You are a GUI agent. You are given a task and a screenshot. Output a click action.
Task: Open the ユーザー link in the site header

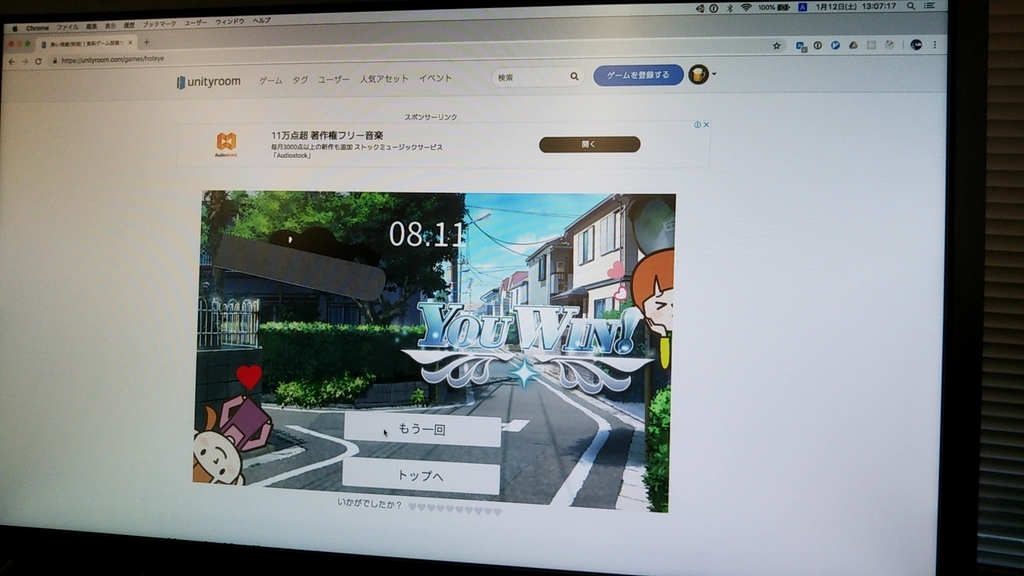[334, 79]
